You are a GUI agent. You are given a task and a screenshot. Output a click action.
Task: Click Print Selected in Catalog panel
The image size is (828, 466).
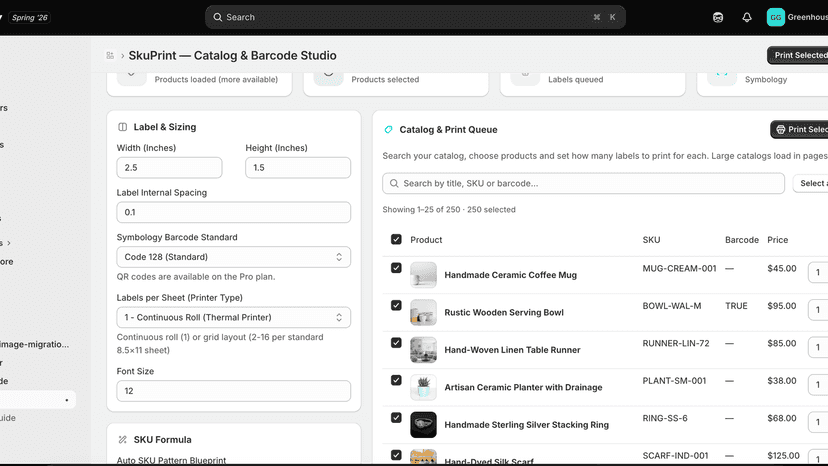point(799,129)
